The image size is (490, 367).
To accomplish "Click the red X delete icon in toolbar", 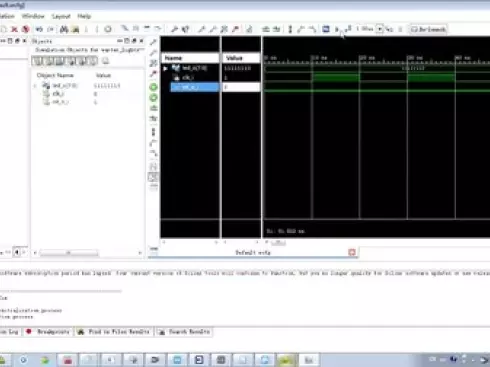I will (x=14, y=29).
